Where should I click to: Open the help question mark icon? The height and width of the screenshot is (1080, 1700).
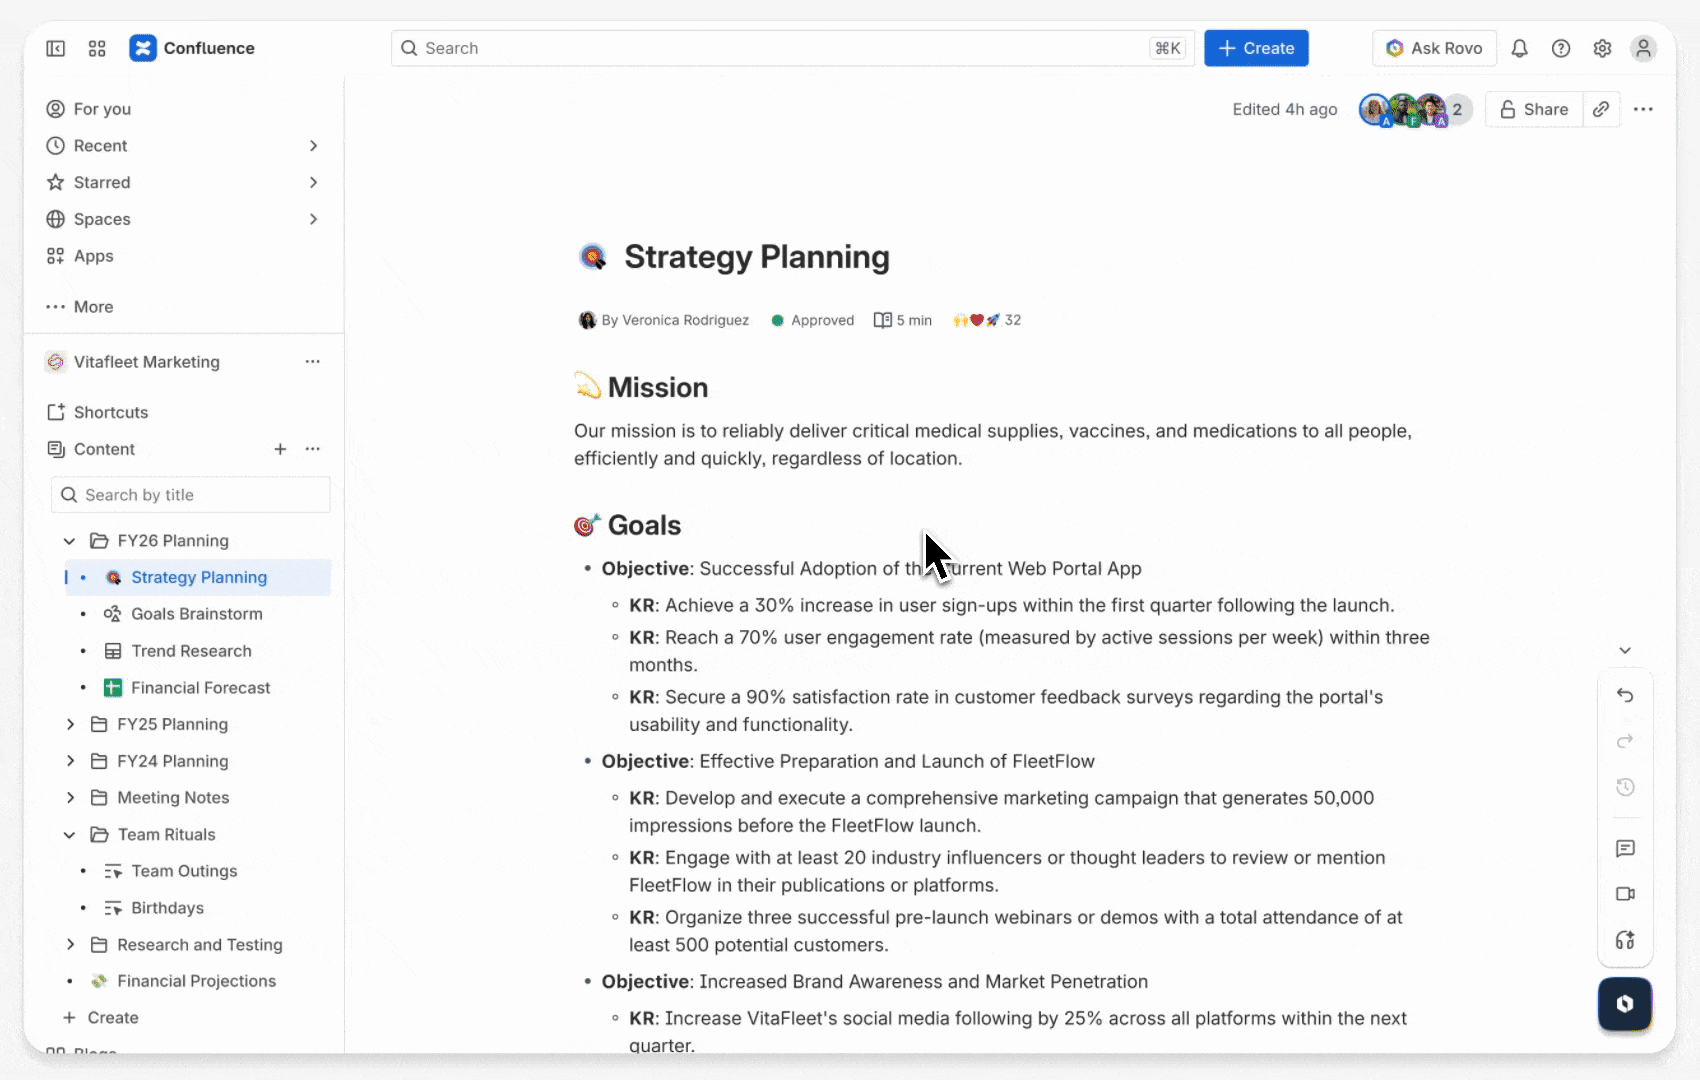tap(1561, 48)
